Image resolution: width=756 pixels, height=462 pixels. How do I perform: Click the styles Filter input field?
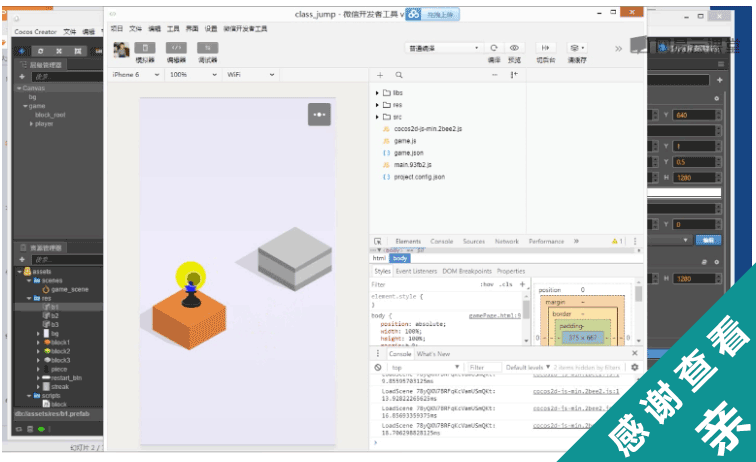pos(422,285)
